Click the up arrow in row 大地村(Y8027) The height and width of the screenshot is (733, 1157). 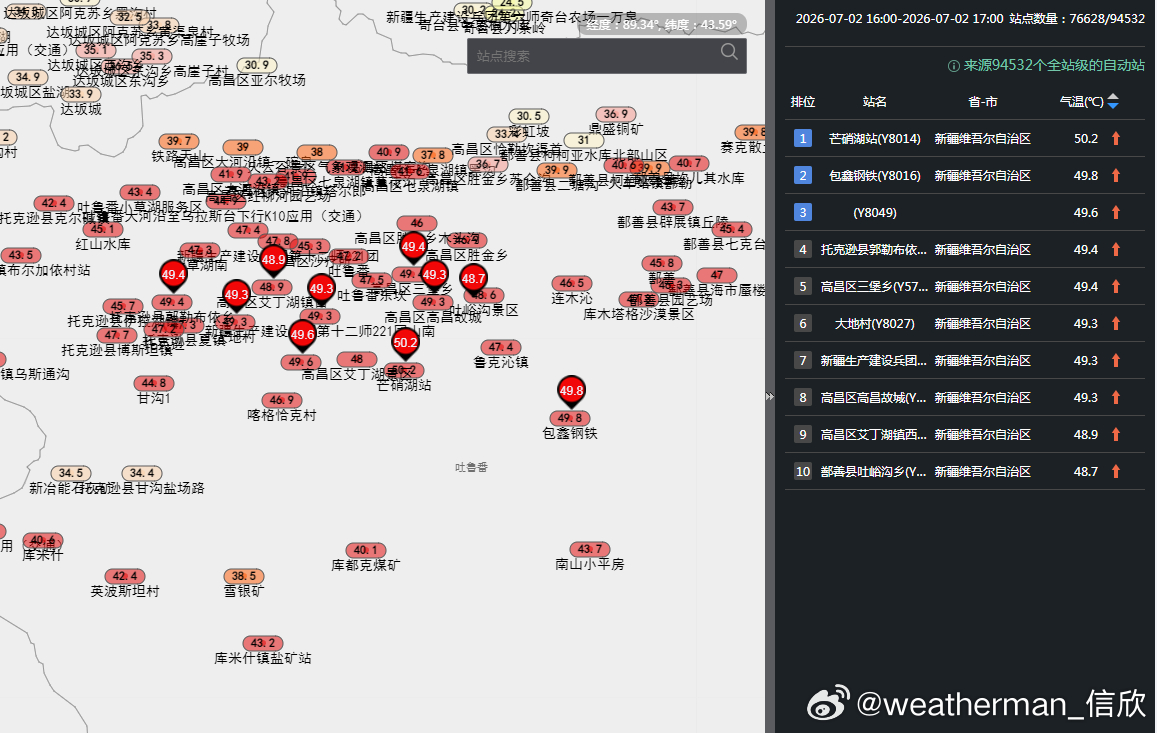[x=1116, y=323]
